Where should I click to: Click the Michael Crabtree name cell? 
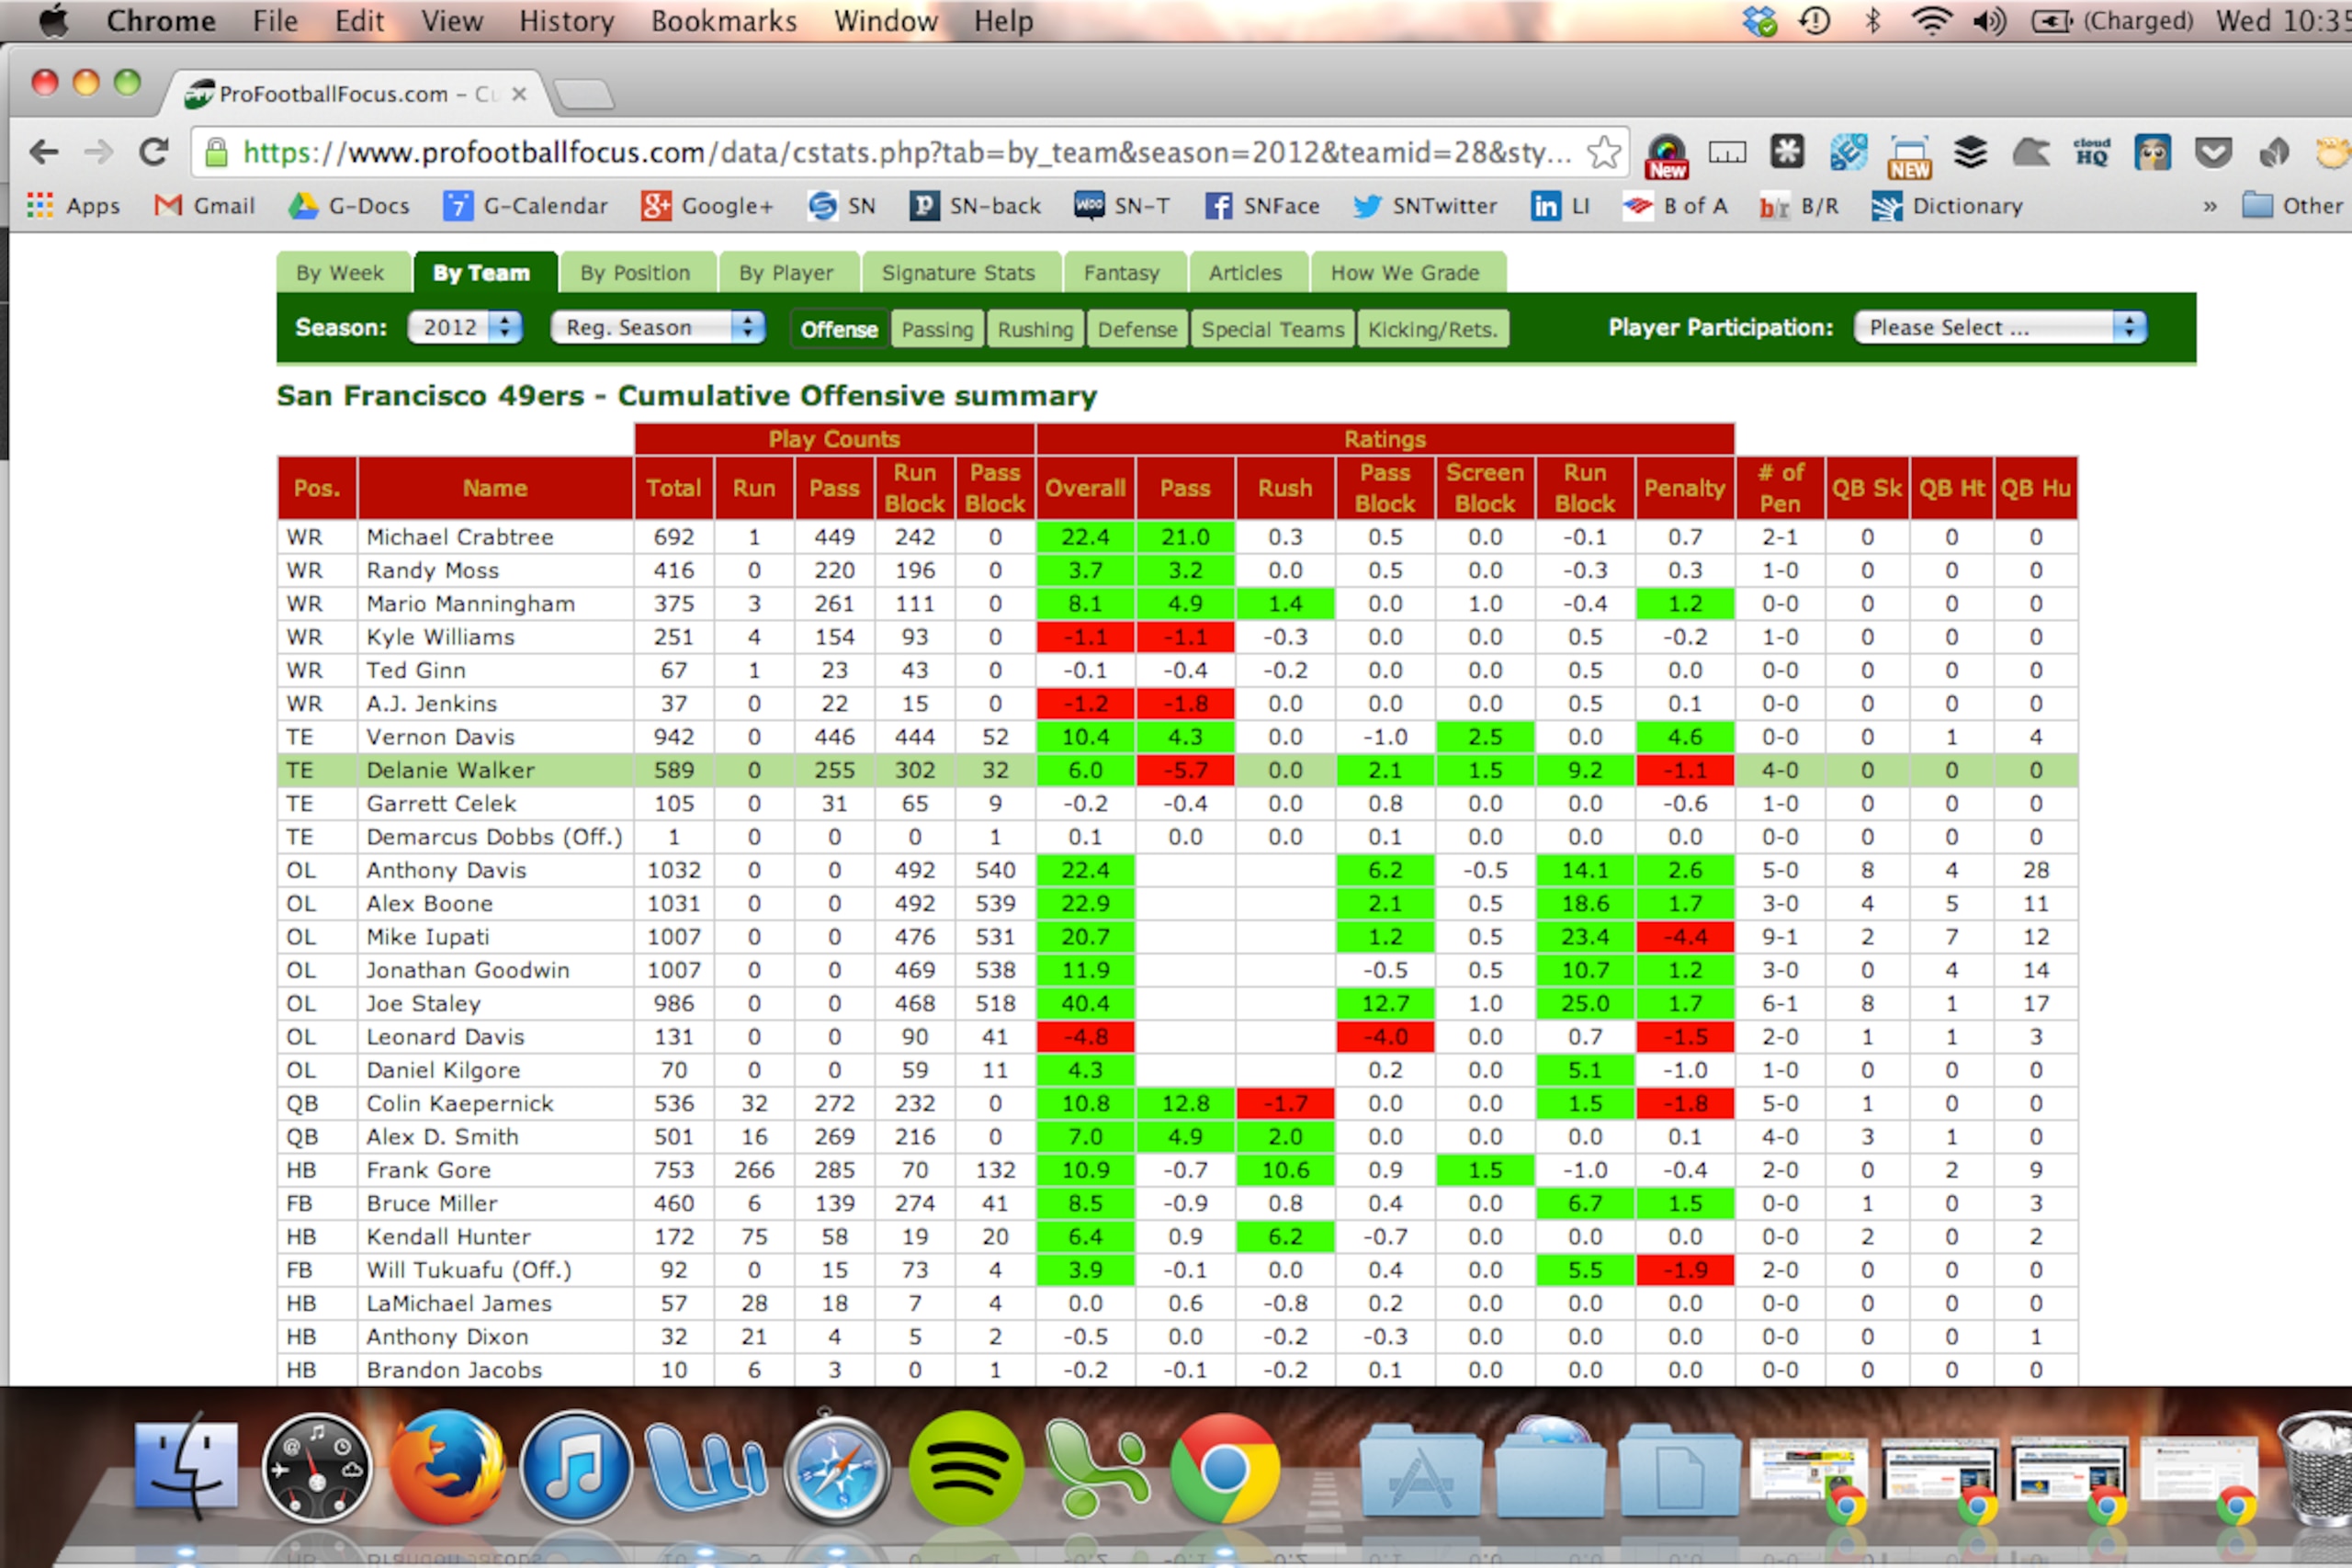pyautogui.click(x=495, y=537)
